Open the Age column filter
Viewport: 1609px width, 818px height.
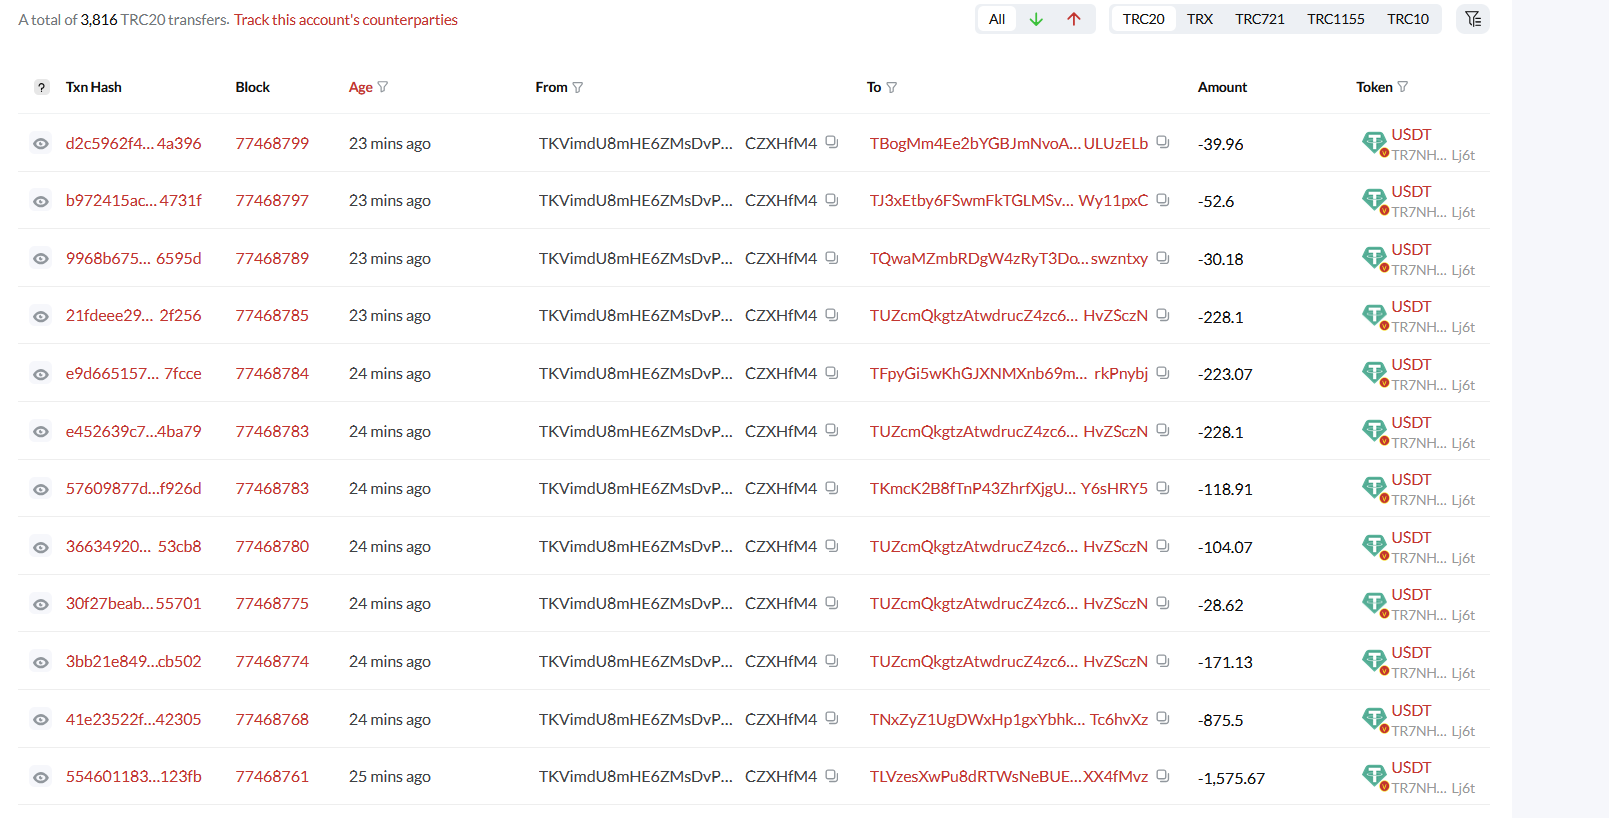(383, 87)
